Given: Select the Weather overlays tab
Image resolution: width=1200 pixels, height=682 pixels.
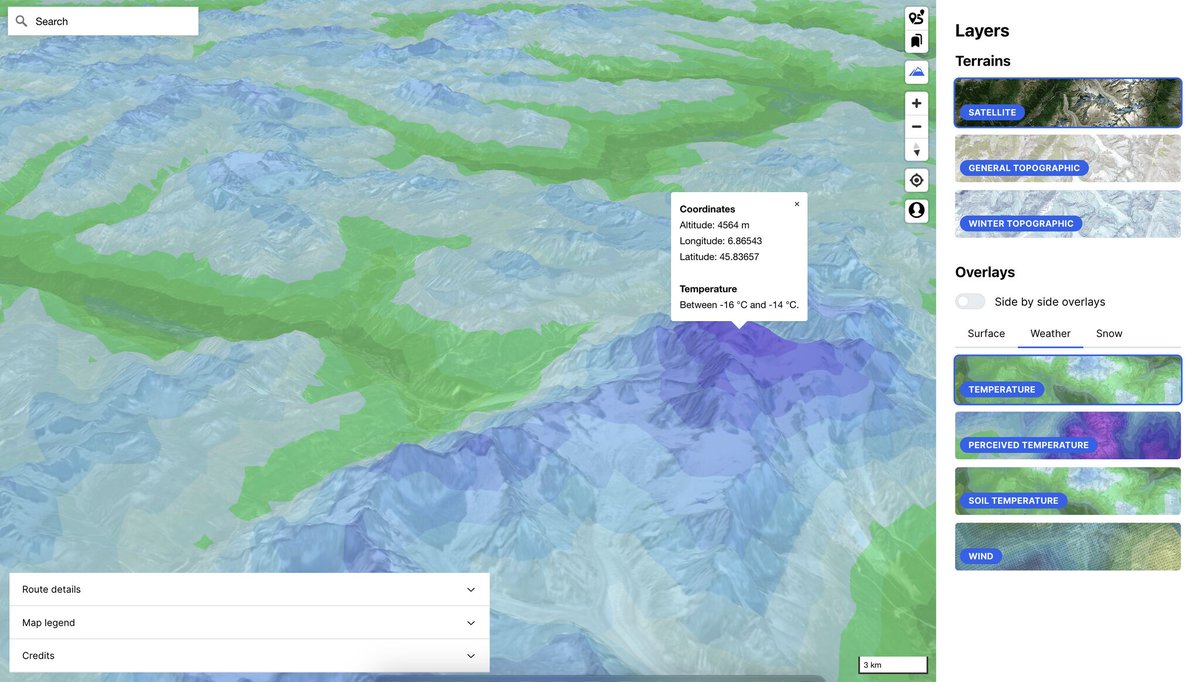Looking at the screenshot, I should pyautogui.click(x=1050, y=333).
